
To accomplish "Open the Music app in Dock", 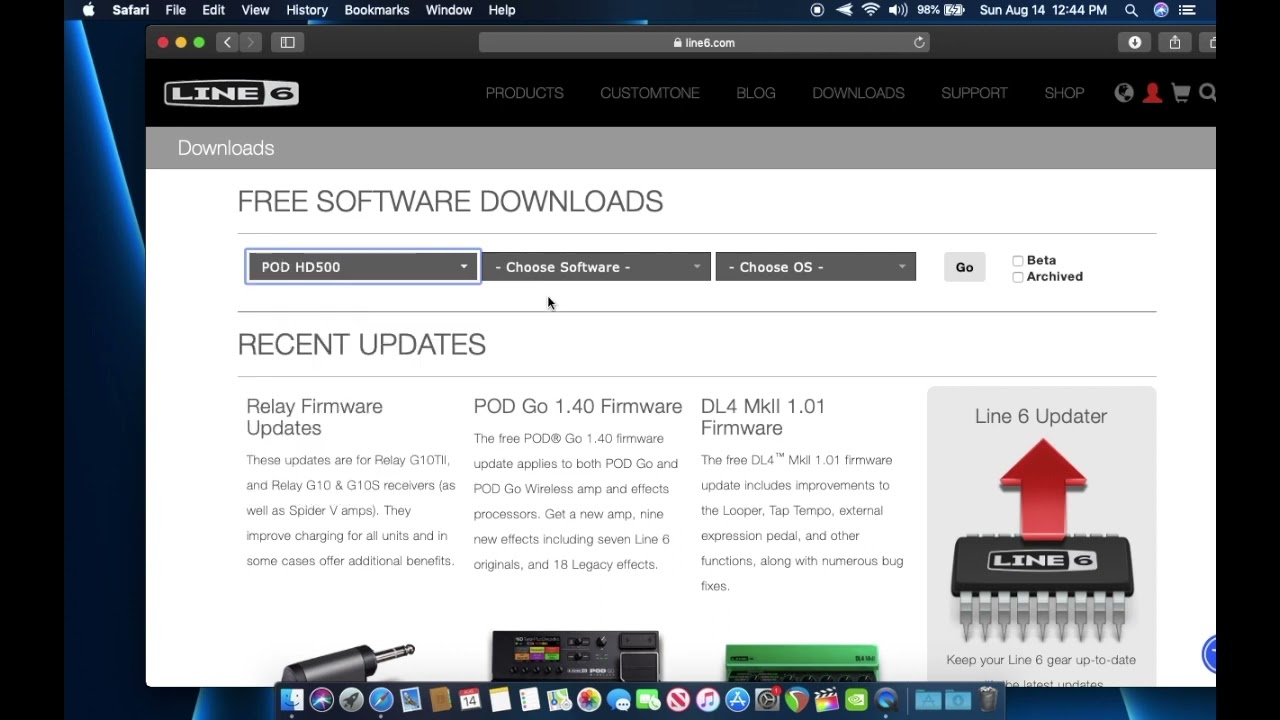I will 708,699.
